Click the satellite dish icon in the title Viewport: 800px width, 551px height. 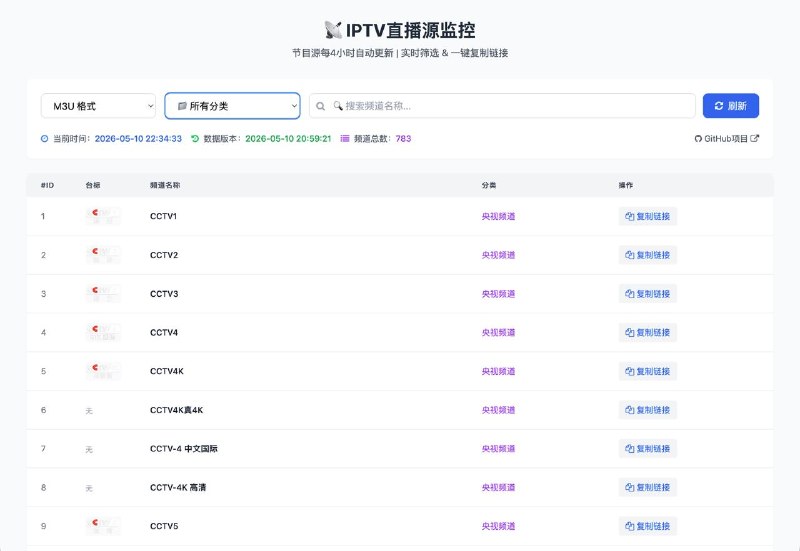point(333,30)
